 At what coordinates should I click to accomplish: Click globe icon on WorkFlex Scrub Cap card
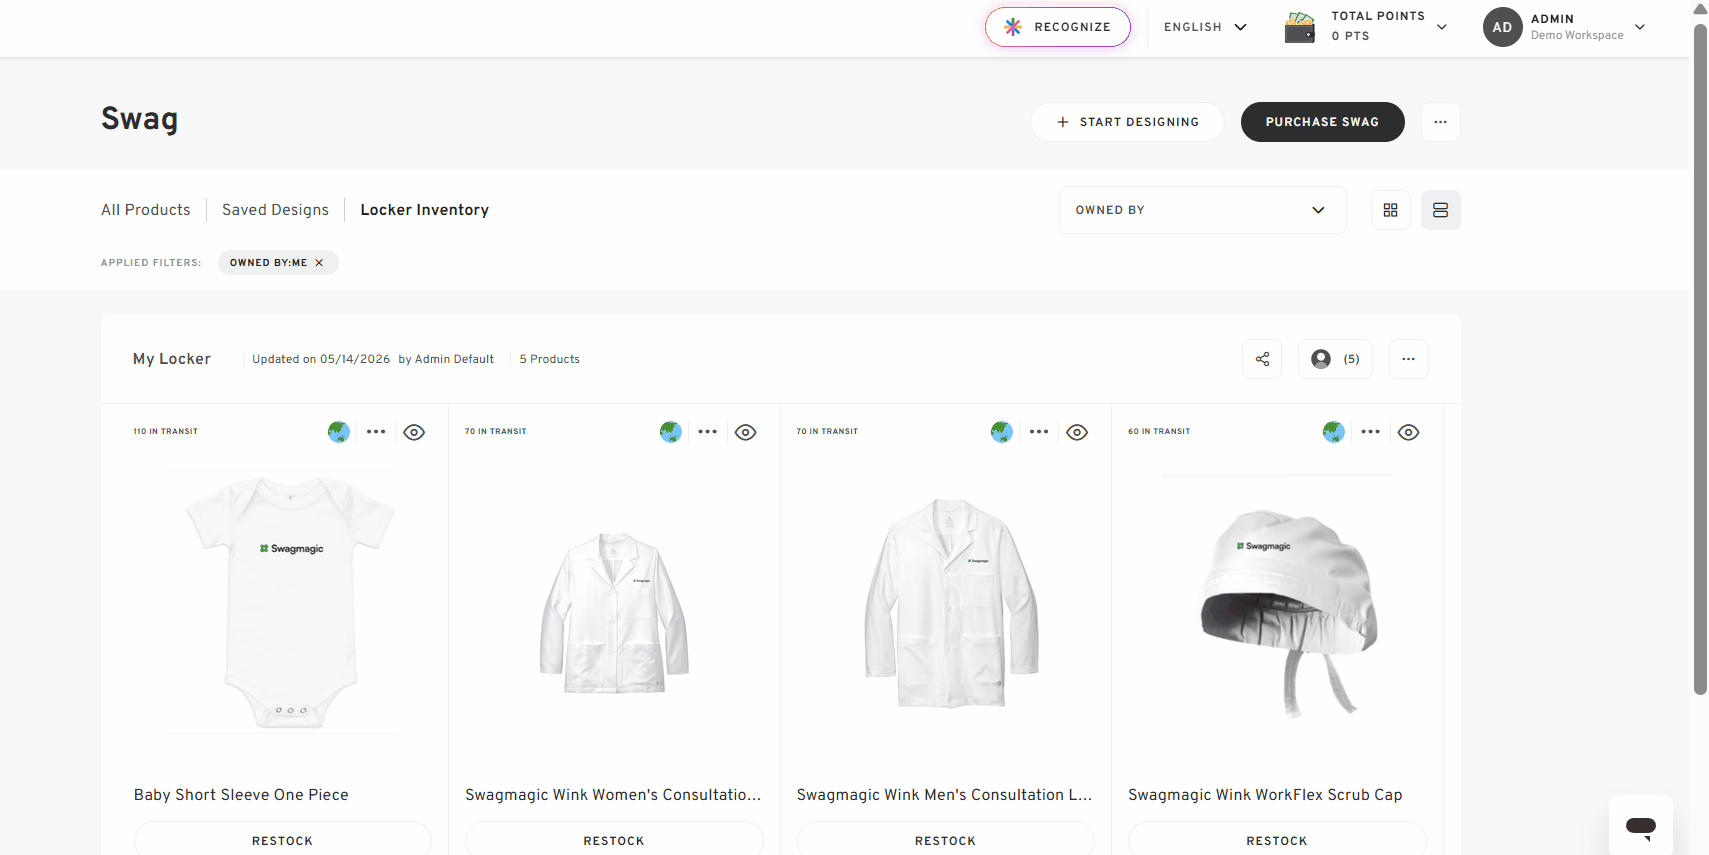click(1334, 432)
